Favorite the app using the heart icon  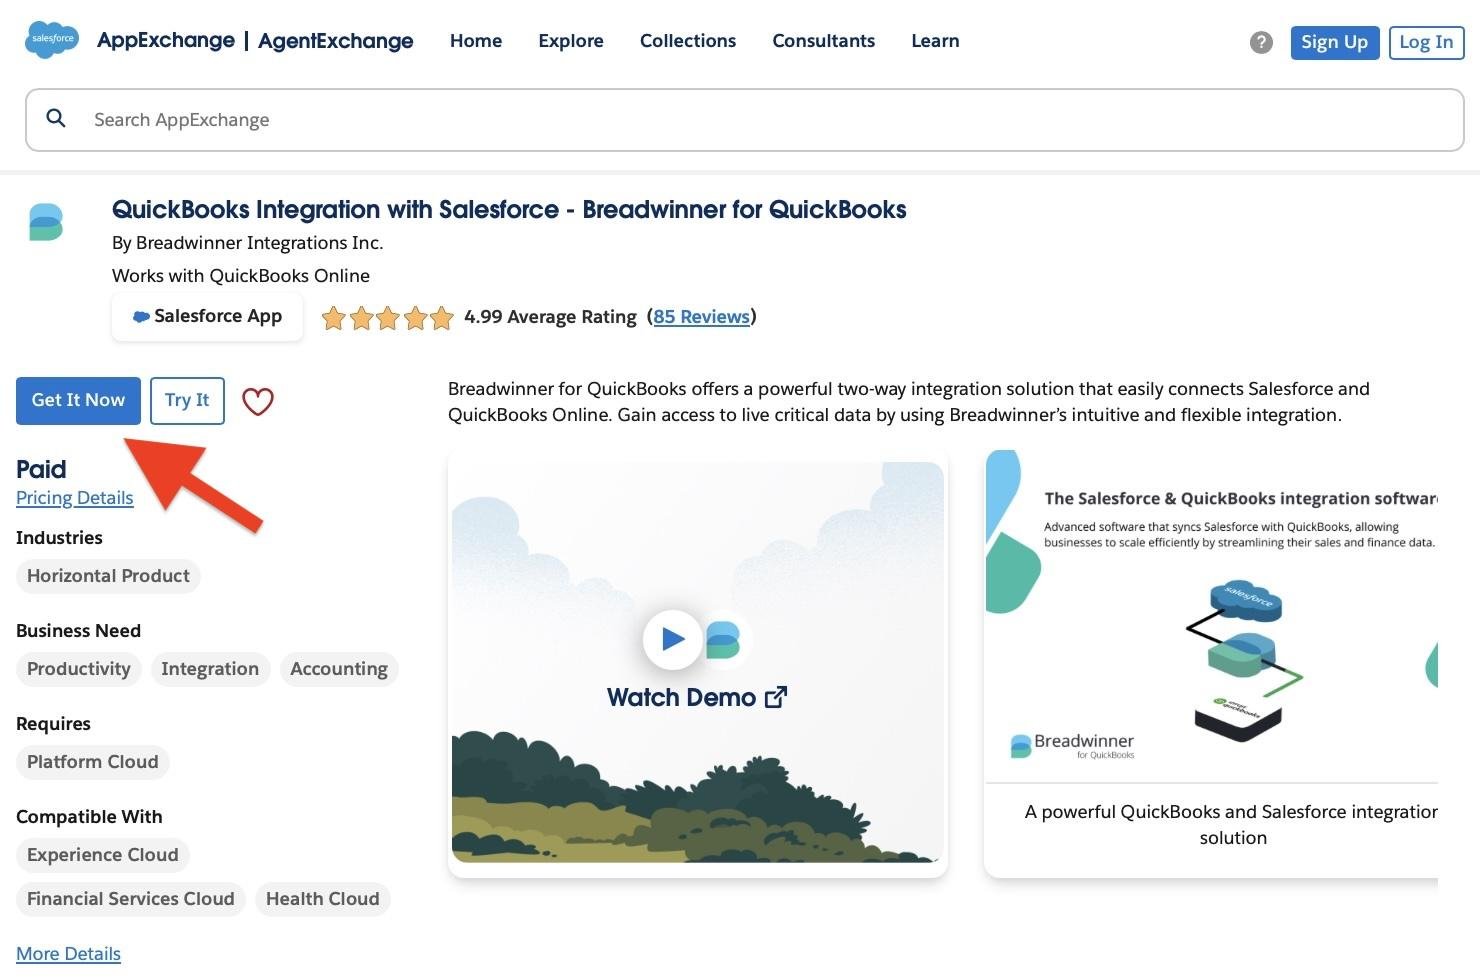(258, 401)
